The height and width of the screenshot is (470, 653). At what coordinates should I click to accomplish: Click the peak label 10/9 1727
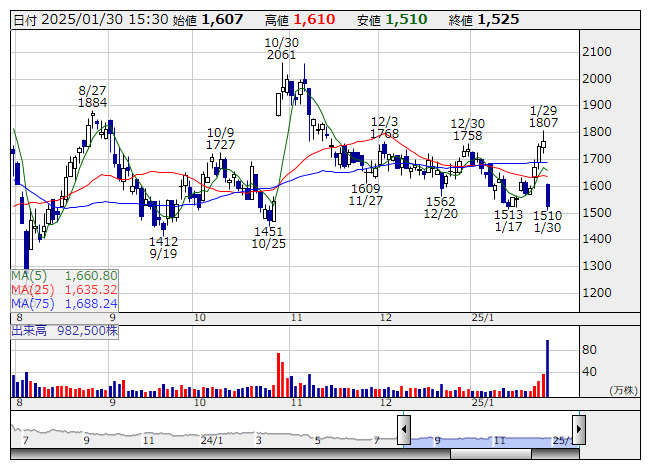221,139
